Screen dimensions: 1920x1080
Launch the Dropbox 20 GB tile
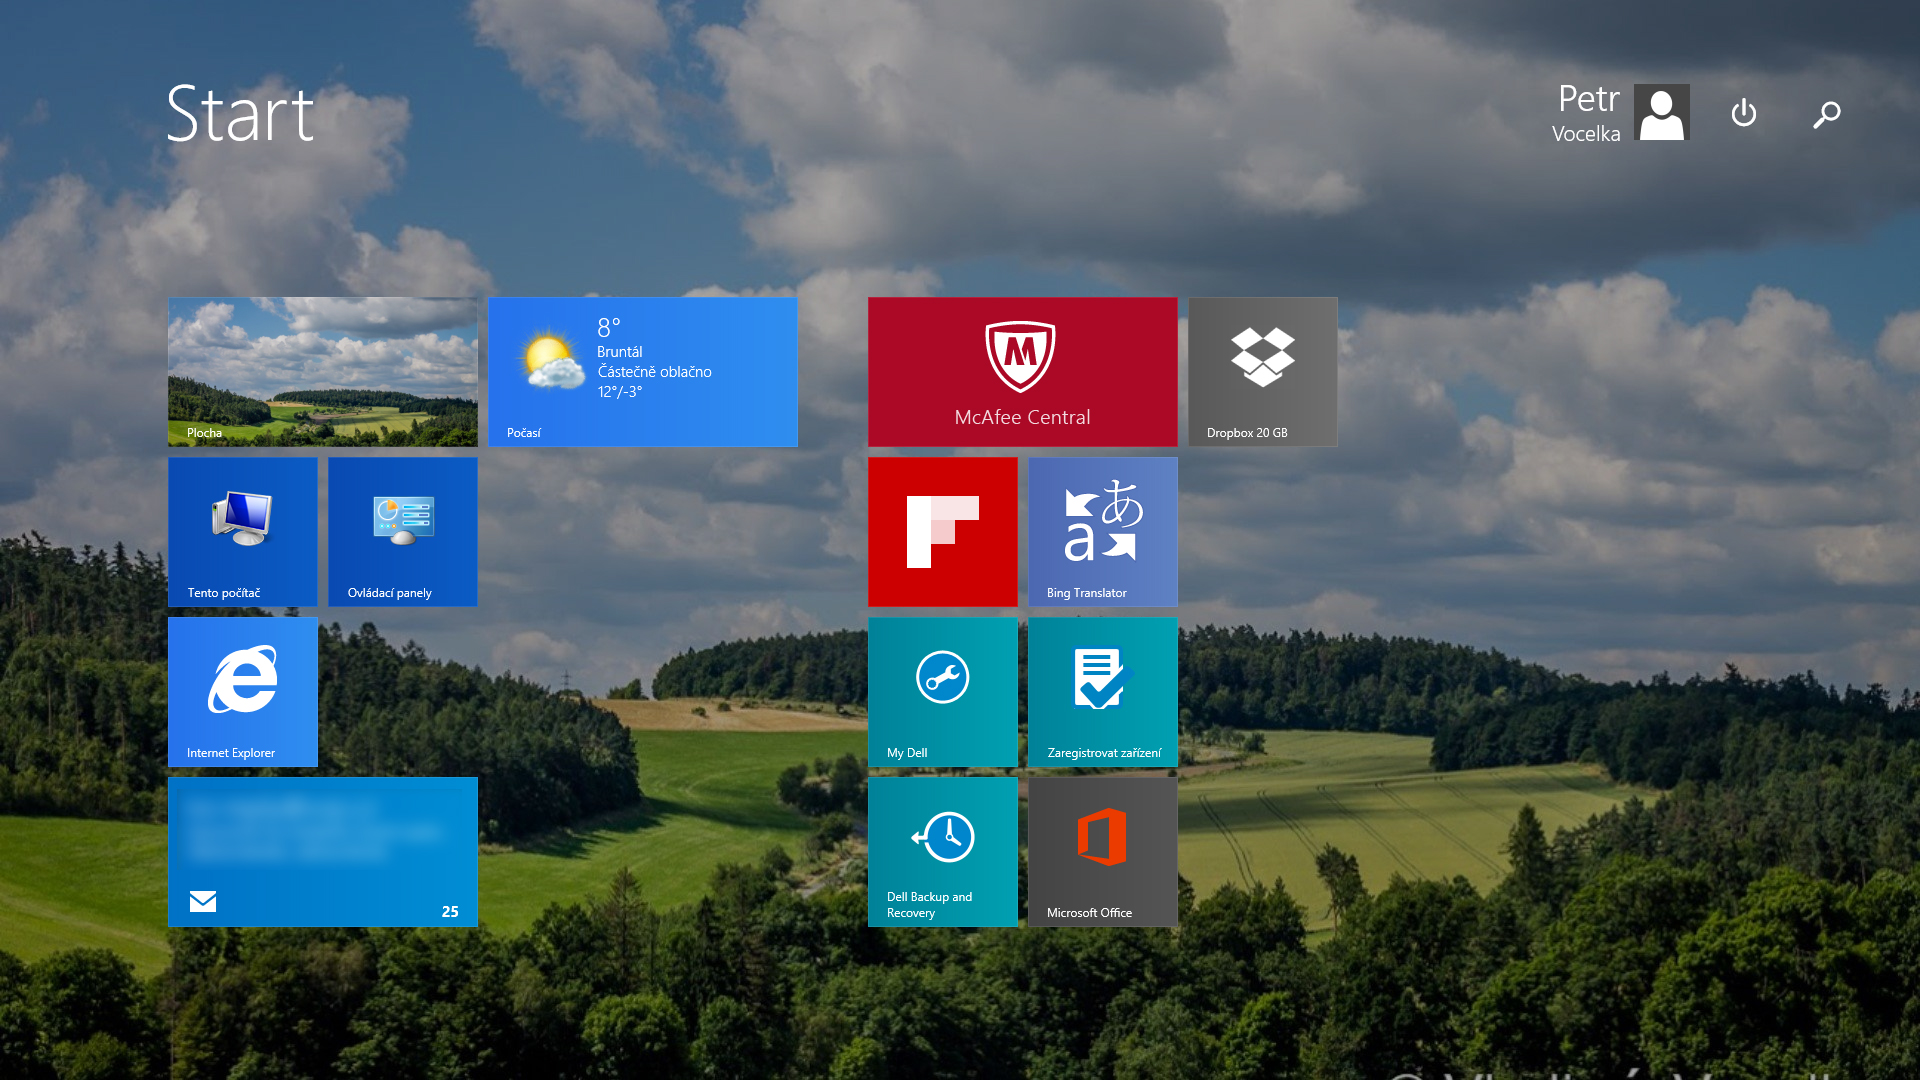1262,371
